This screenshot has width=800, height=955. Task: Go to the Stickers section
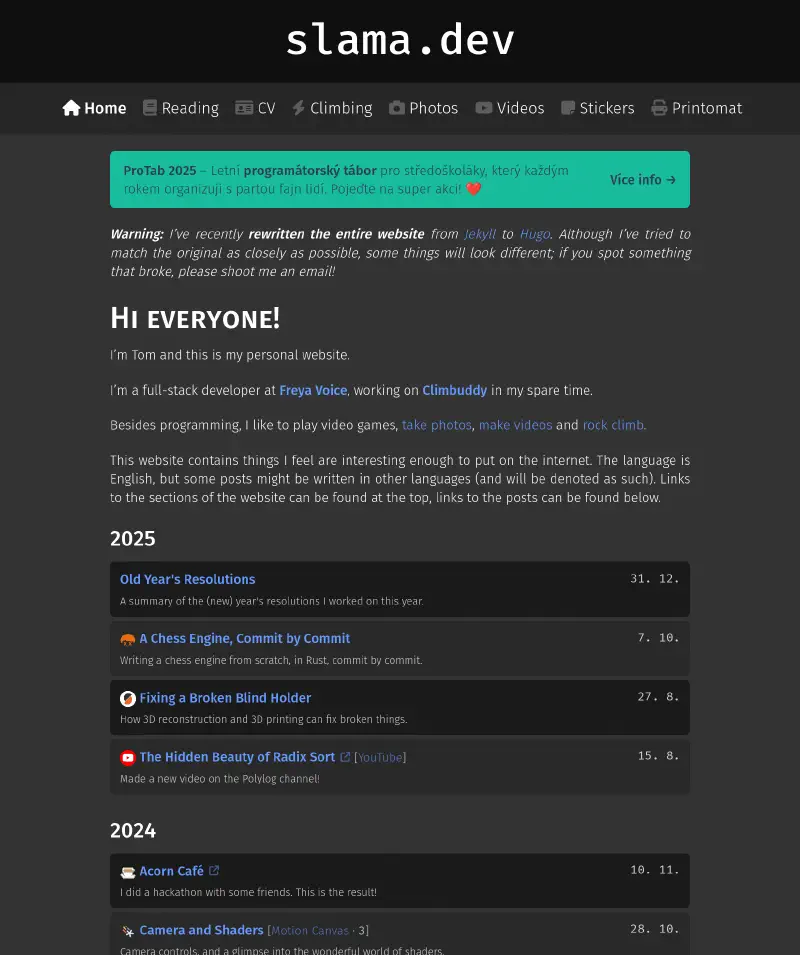[607, 108]
